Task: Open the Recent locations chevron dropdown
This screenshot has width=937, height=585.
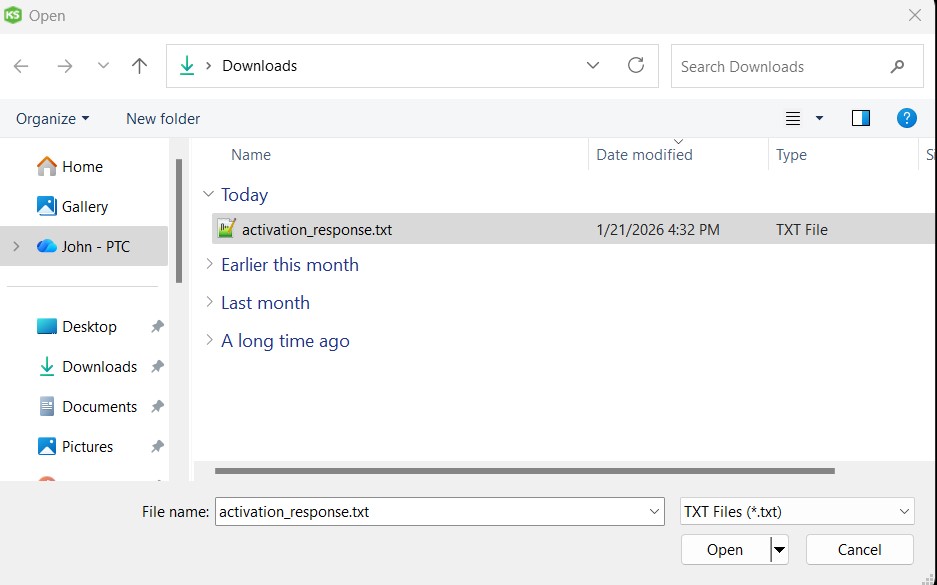Action: point(103,66)
